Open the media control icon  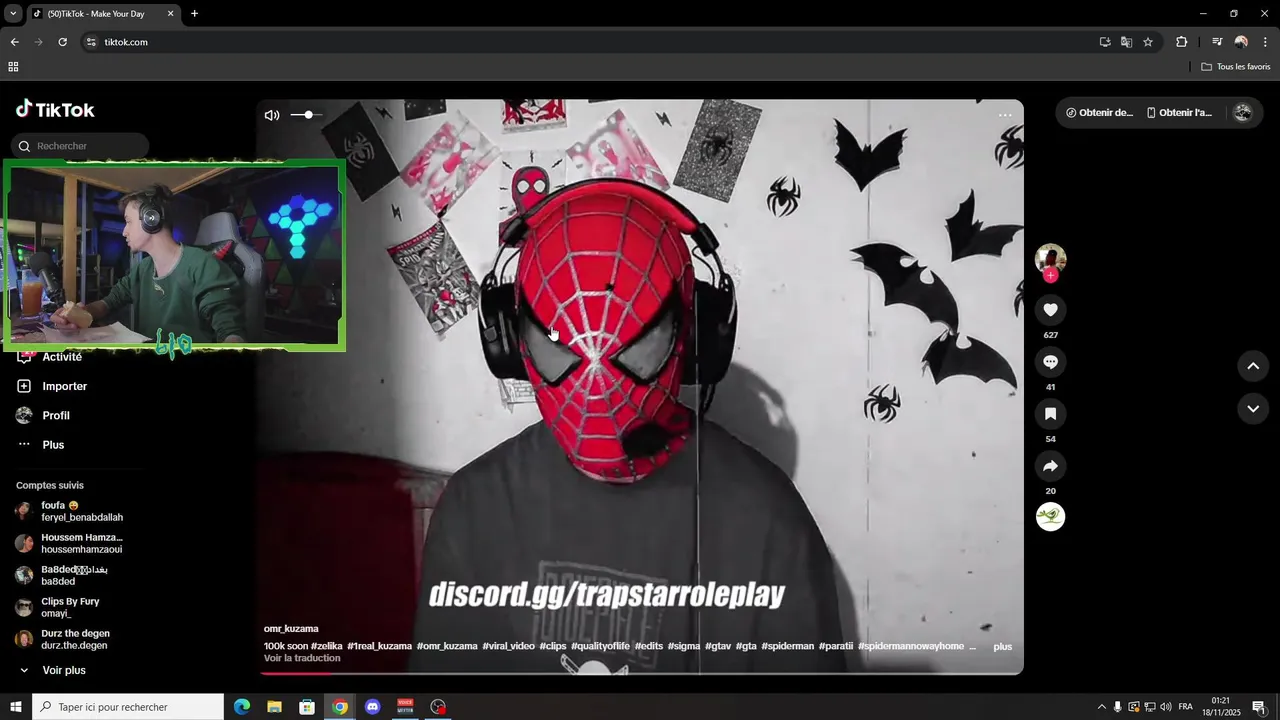pos(1217,42)
